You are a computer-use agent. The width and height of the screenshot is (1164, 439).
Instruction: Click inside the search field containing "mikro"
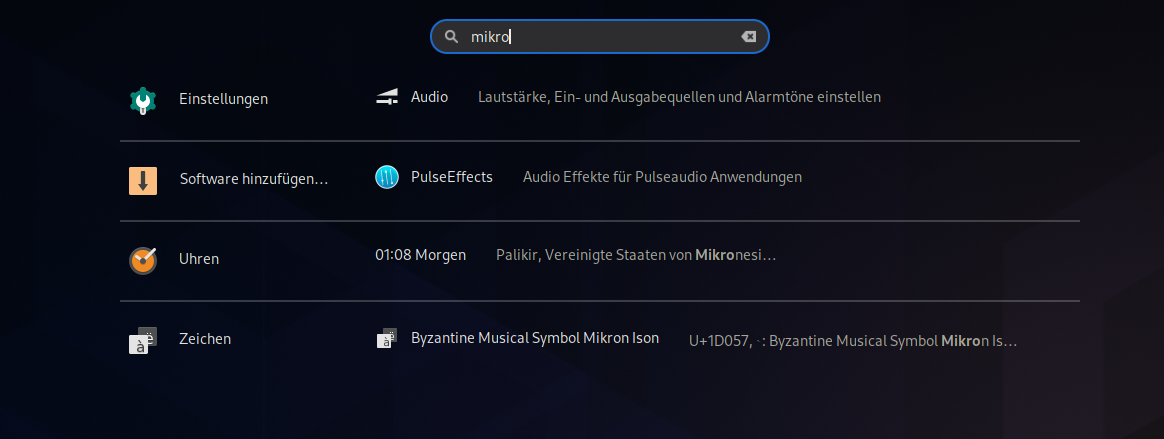(x=600, y=36)
